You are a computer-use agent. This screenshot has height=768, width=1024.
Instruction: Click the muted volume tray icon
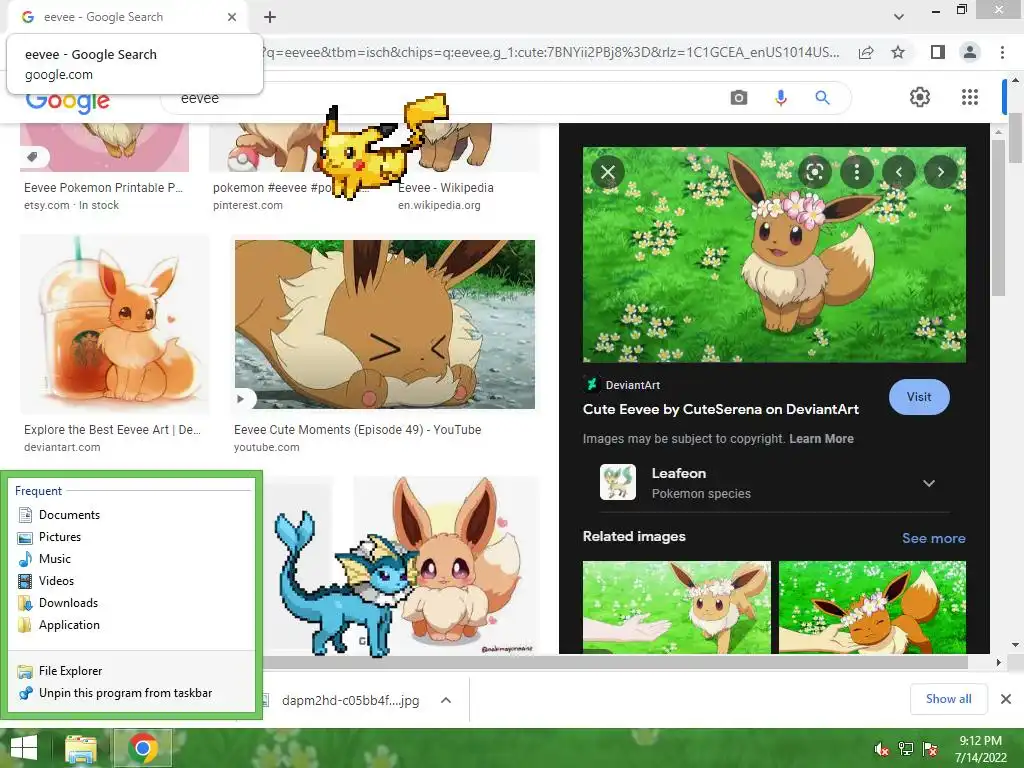point(882,749)
